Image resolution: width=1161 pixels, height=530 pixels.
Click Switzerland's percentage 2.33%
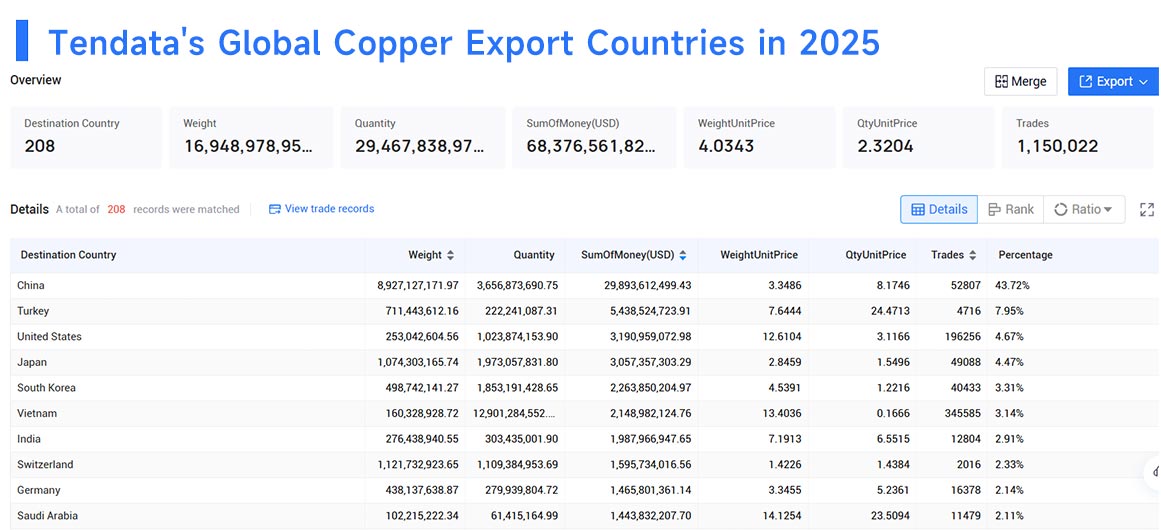pos(1011,464)
